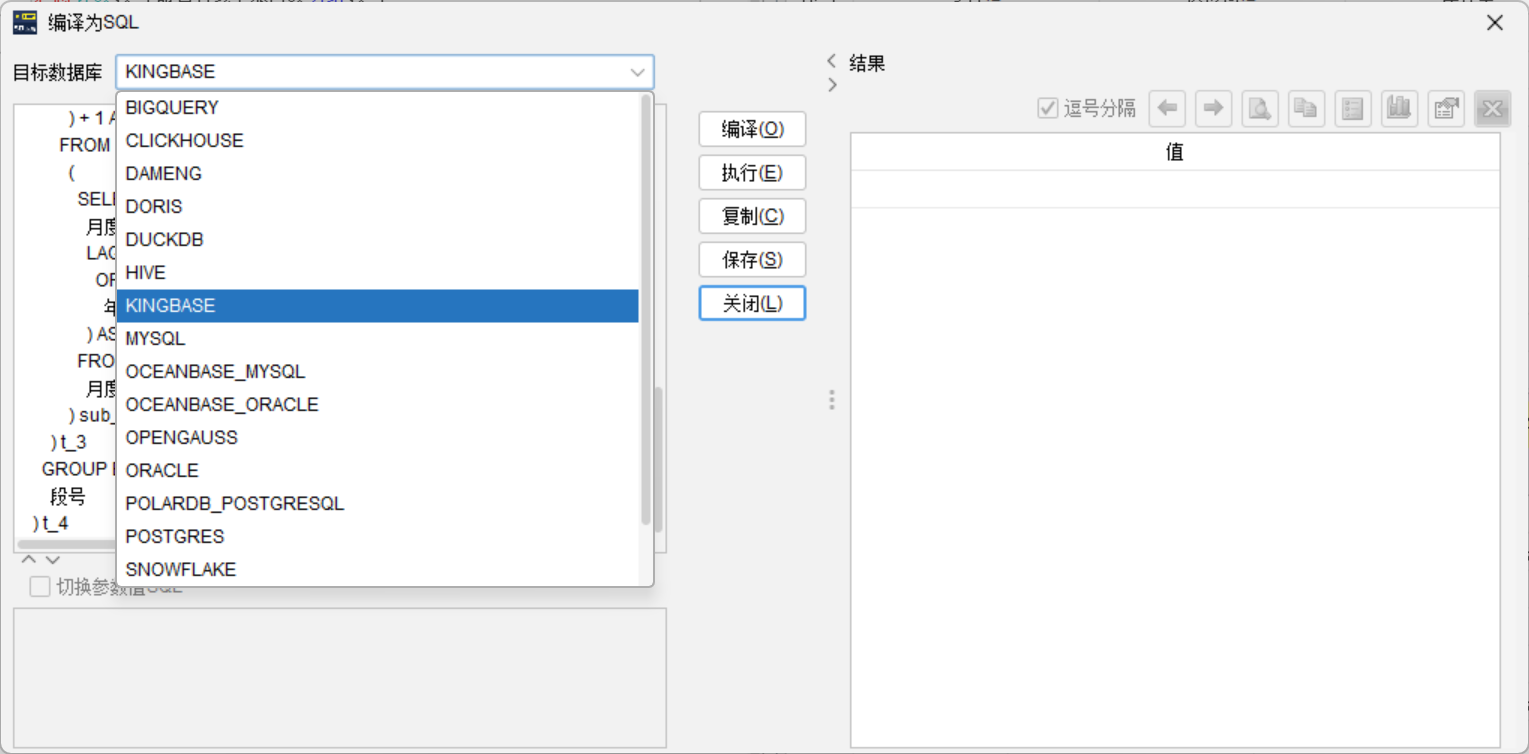1529x754 pixels.
Task: Pick POSTGRES in the dropdown list
Action: (x=378, y=537)
